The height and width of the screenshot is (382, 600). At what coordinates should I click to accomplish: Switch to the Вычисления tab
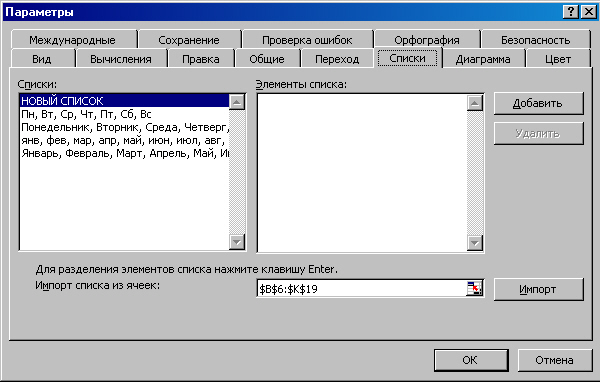pyautogui.click(x=121, y=59)
